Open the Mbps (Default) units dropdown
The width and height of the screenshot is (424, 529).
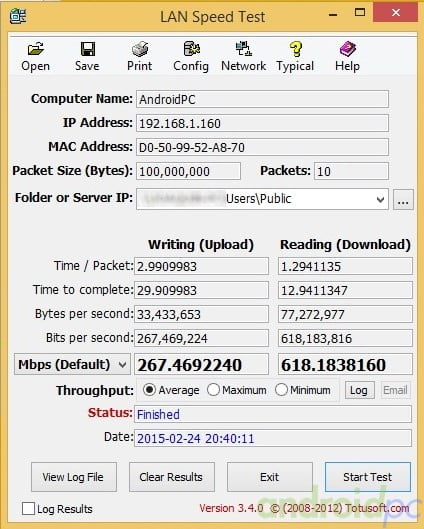(72, 364)
